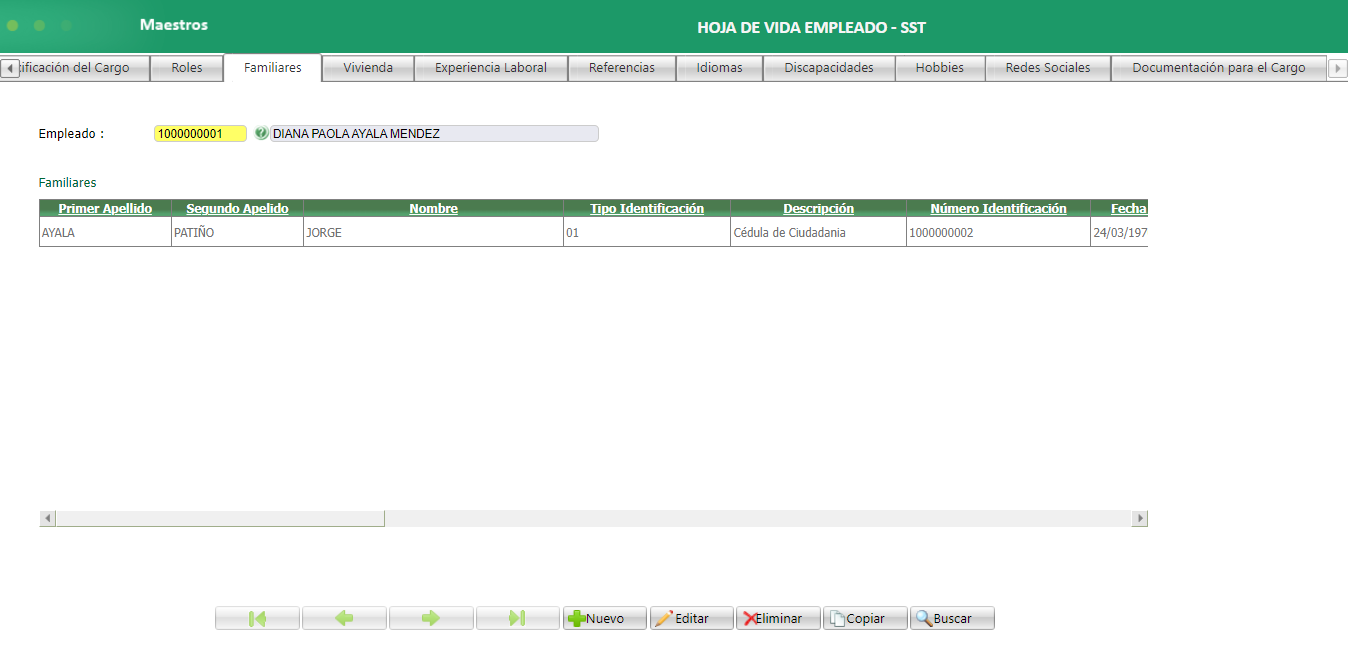1348x650 pixels.
Task: Go to the previous record arrow
Action: (x=344, y=617)
